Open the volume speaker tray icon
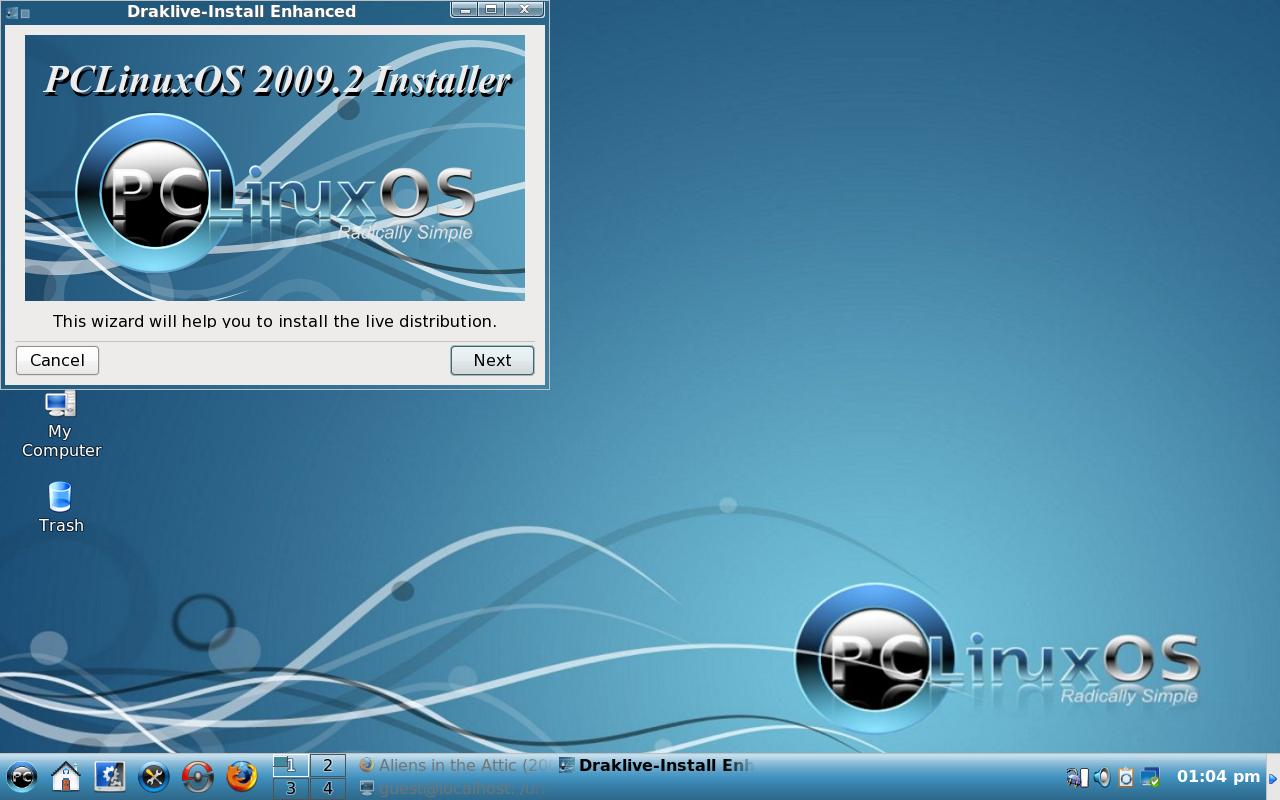Image resolution: width=1280 pixels, height=800 pixels. coord(1101,777)
